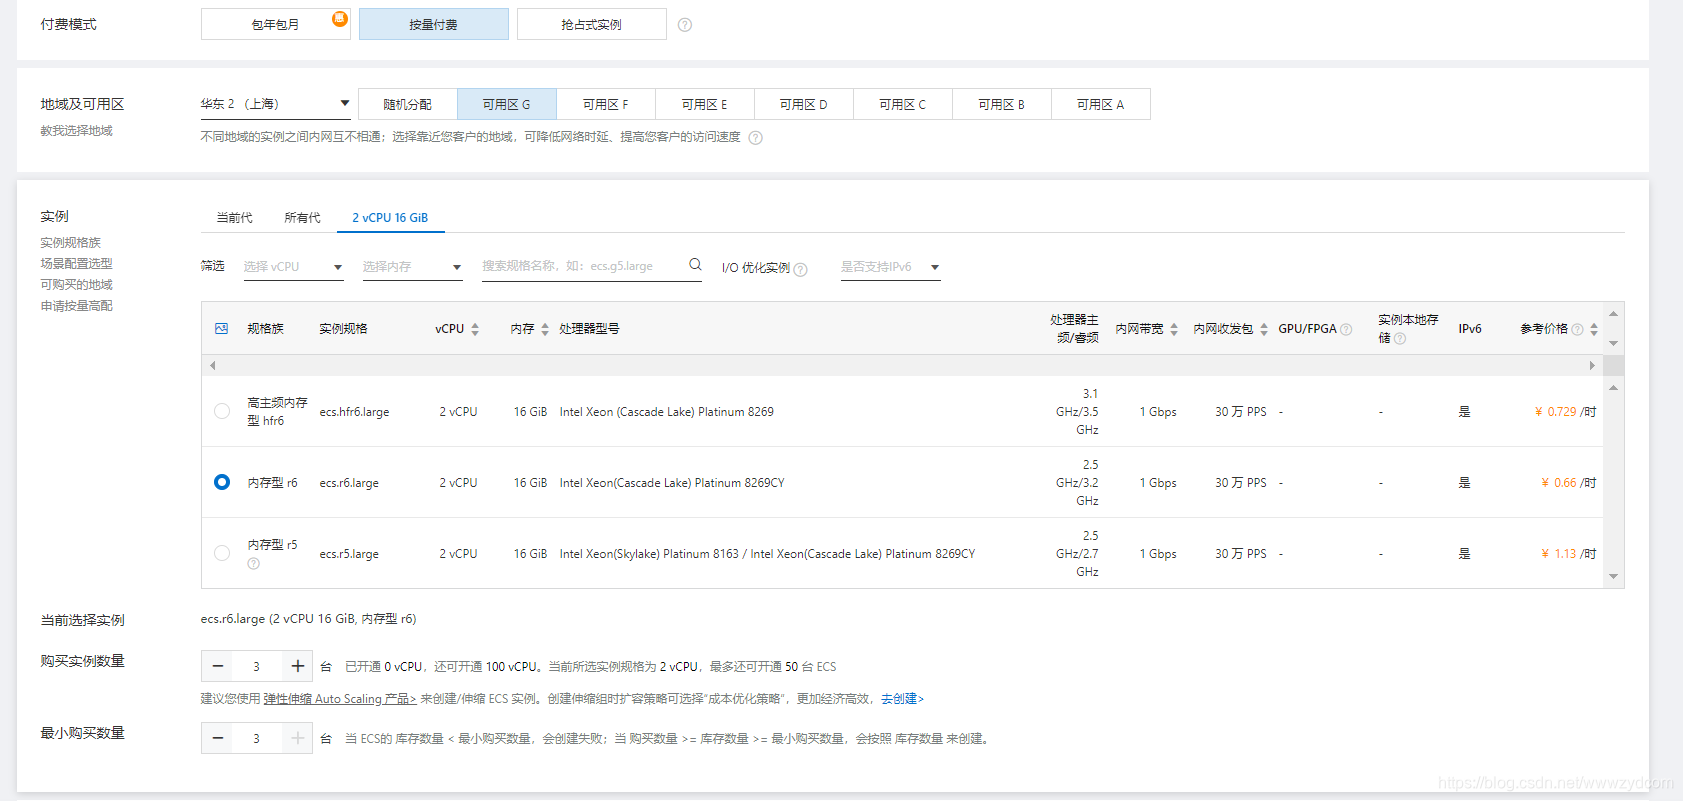The image size is (1683, 801).
Task: Click help icon beside 参考价格 header
Action: coord(1577,329)
